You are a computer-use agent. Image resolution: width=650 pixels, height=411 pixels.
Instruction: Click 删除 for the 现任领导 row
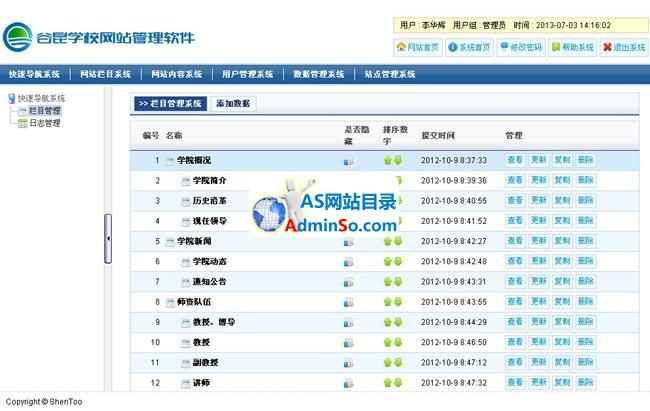(x=586, y=221)
